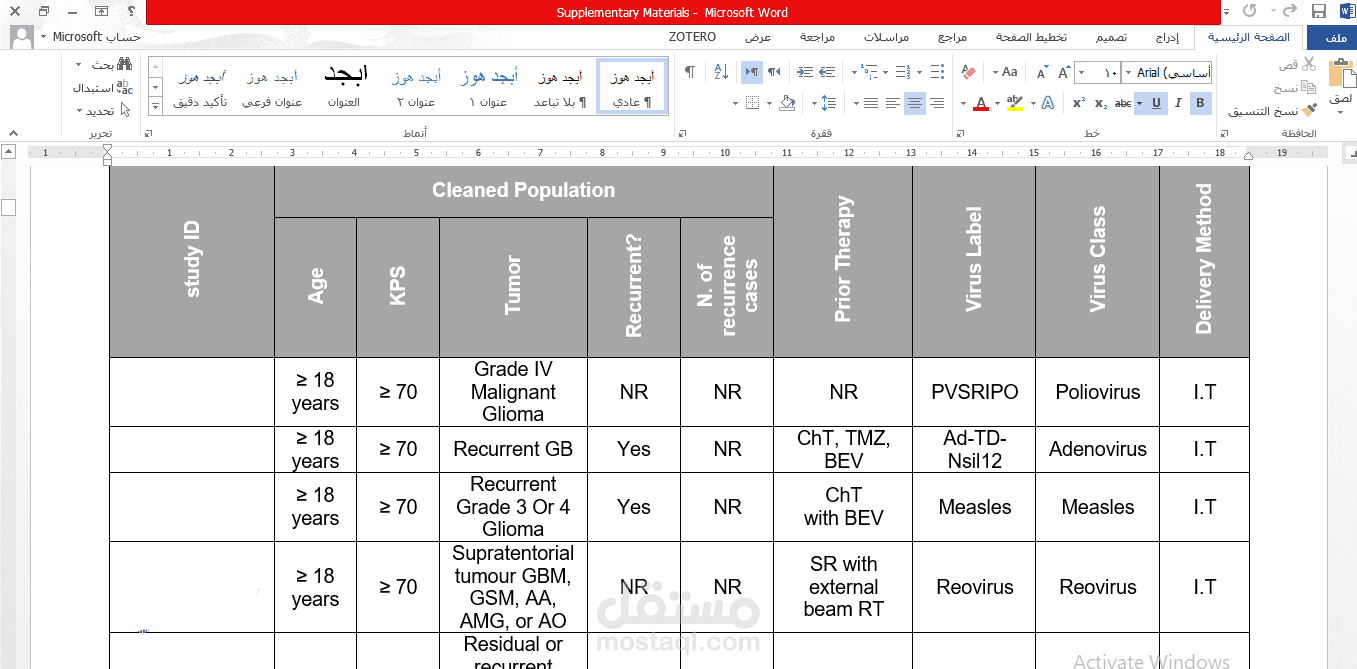
Task: Click the Copy icon in the clipboard group
Action: (x=1309, y=88)
